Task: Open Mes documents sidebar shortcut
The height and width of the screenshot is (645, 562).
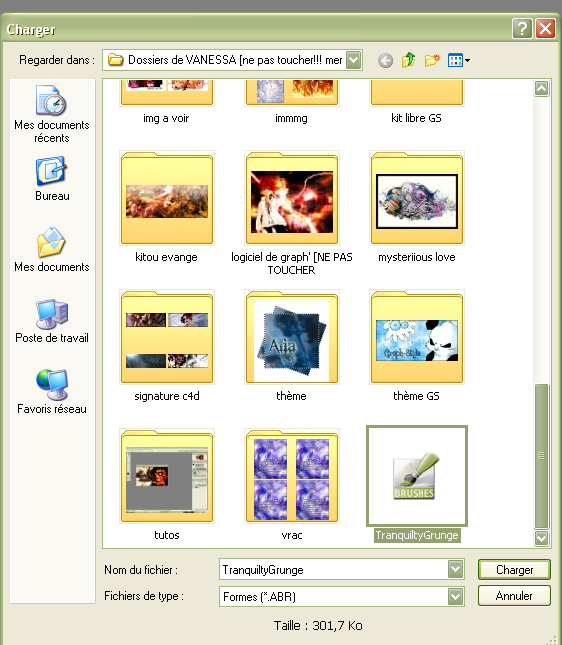Action: tap(52, 249)
